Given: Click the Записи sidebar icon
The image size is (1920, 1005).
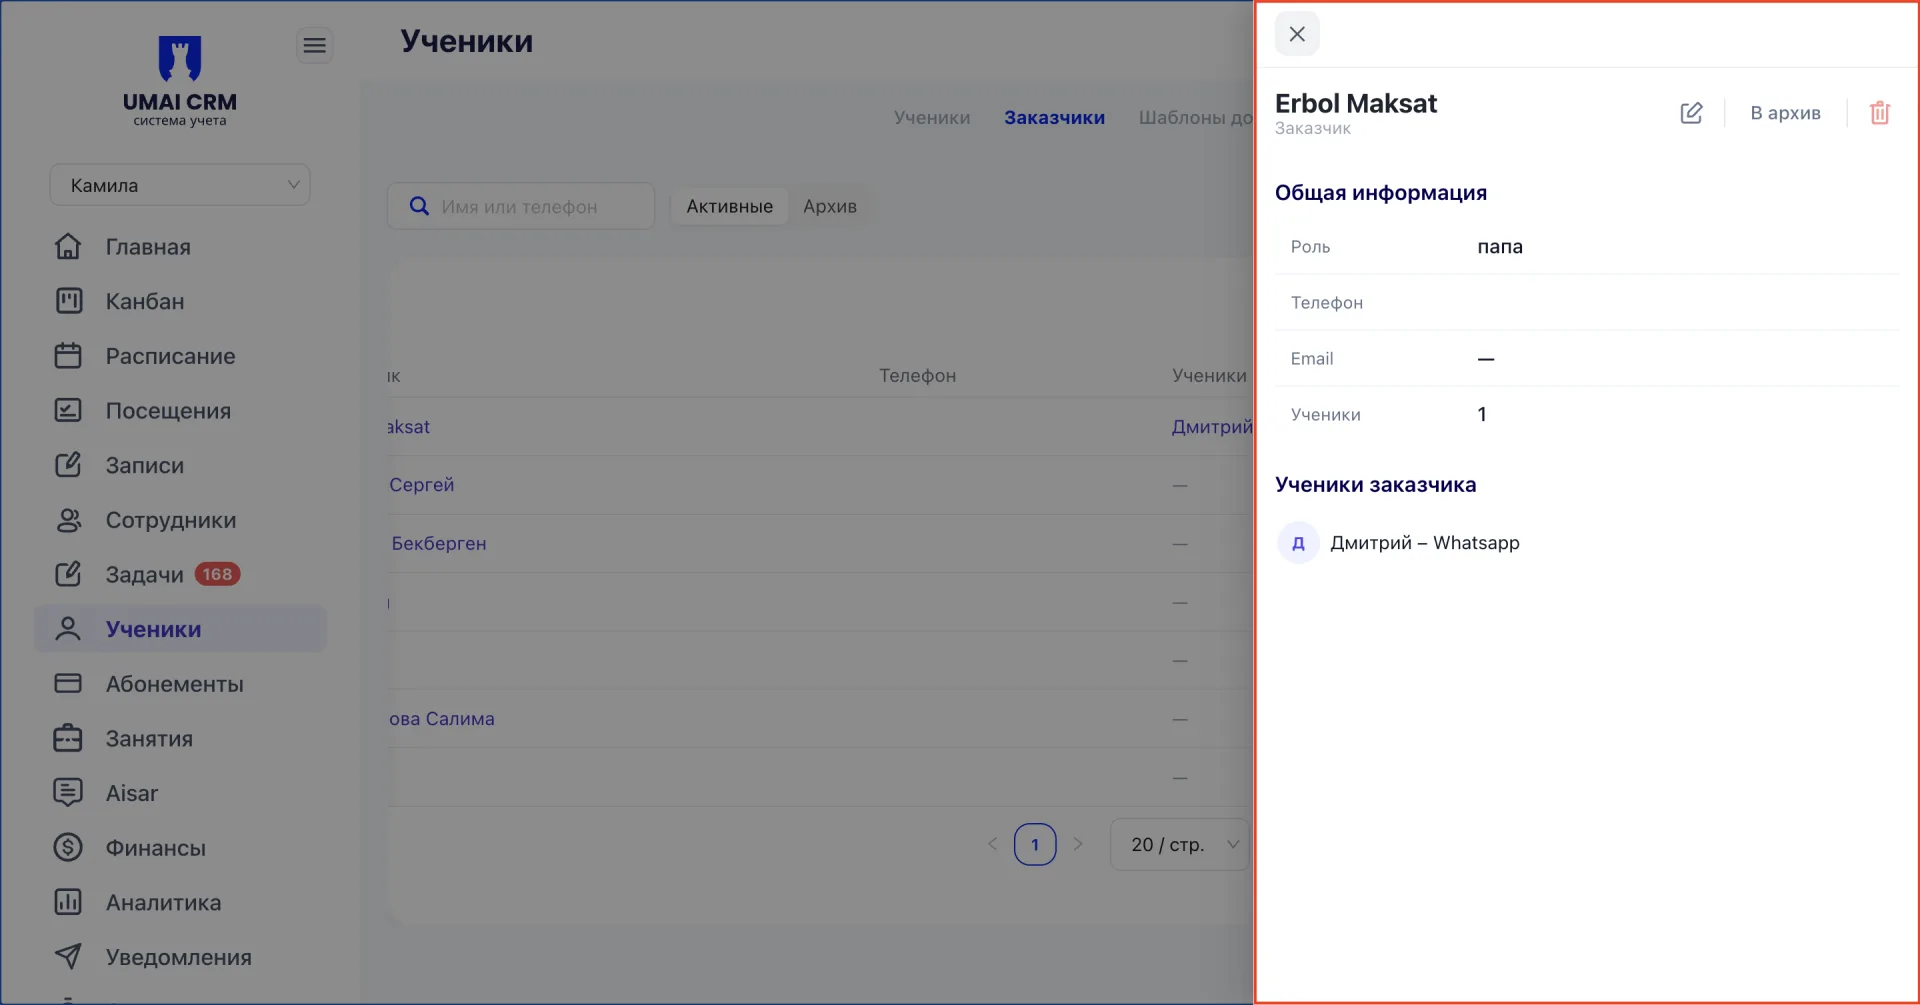Looking at the screenshot, I should 68,465.
